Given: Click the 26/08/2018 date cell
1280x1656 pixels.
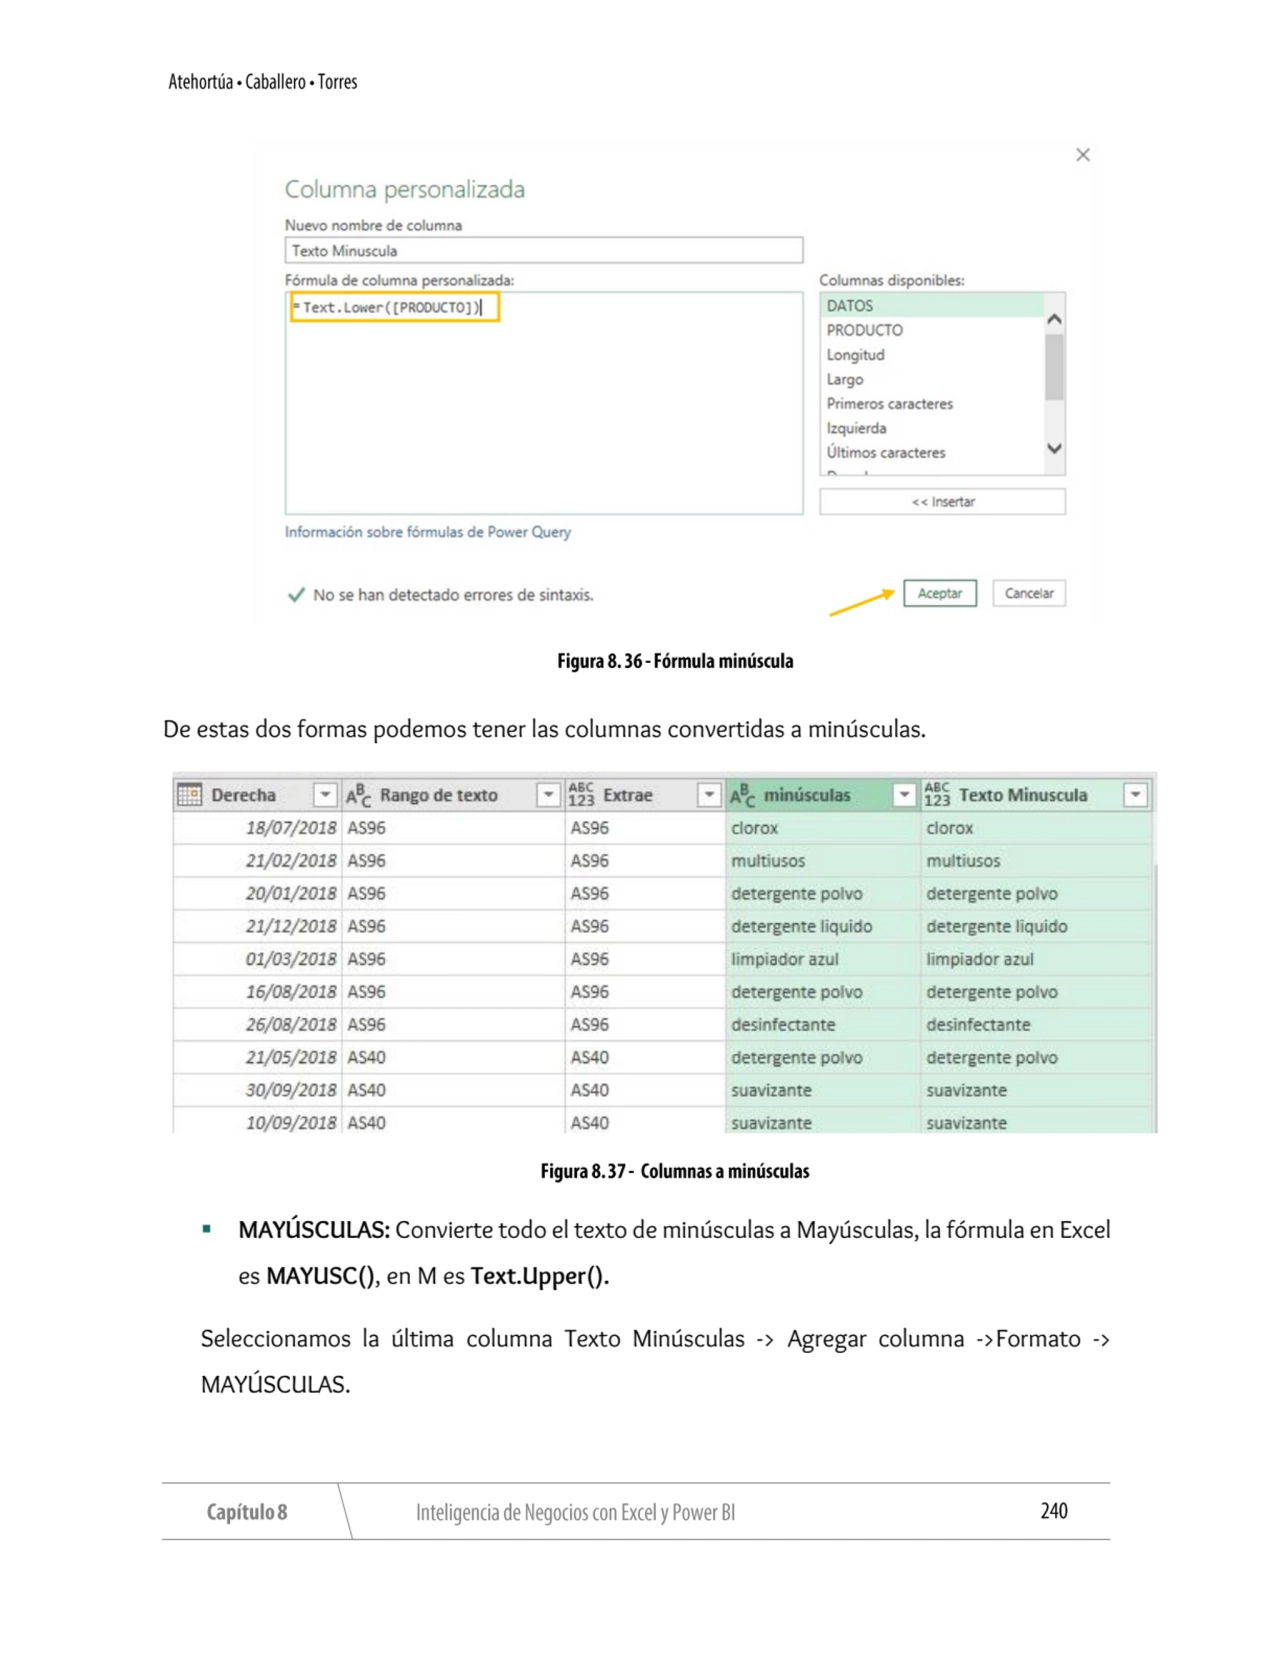Looking at the screenshot, I should [x=258, y=1025].
